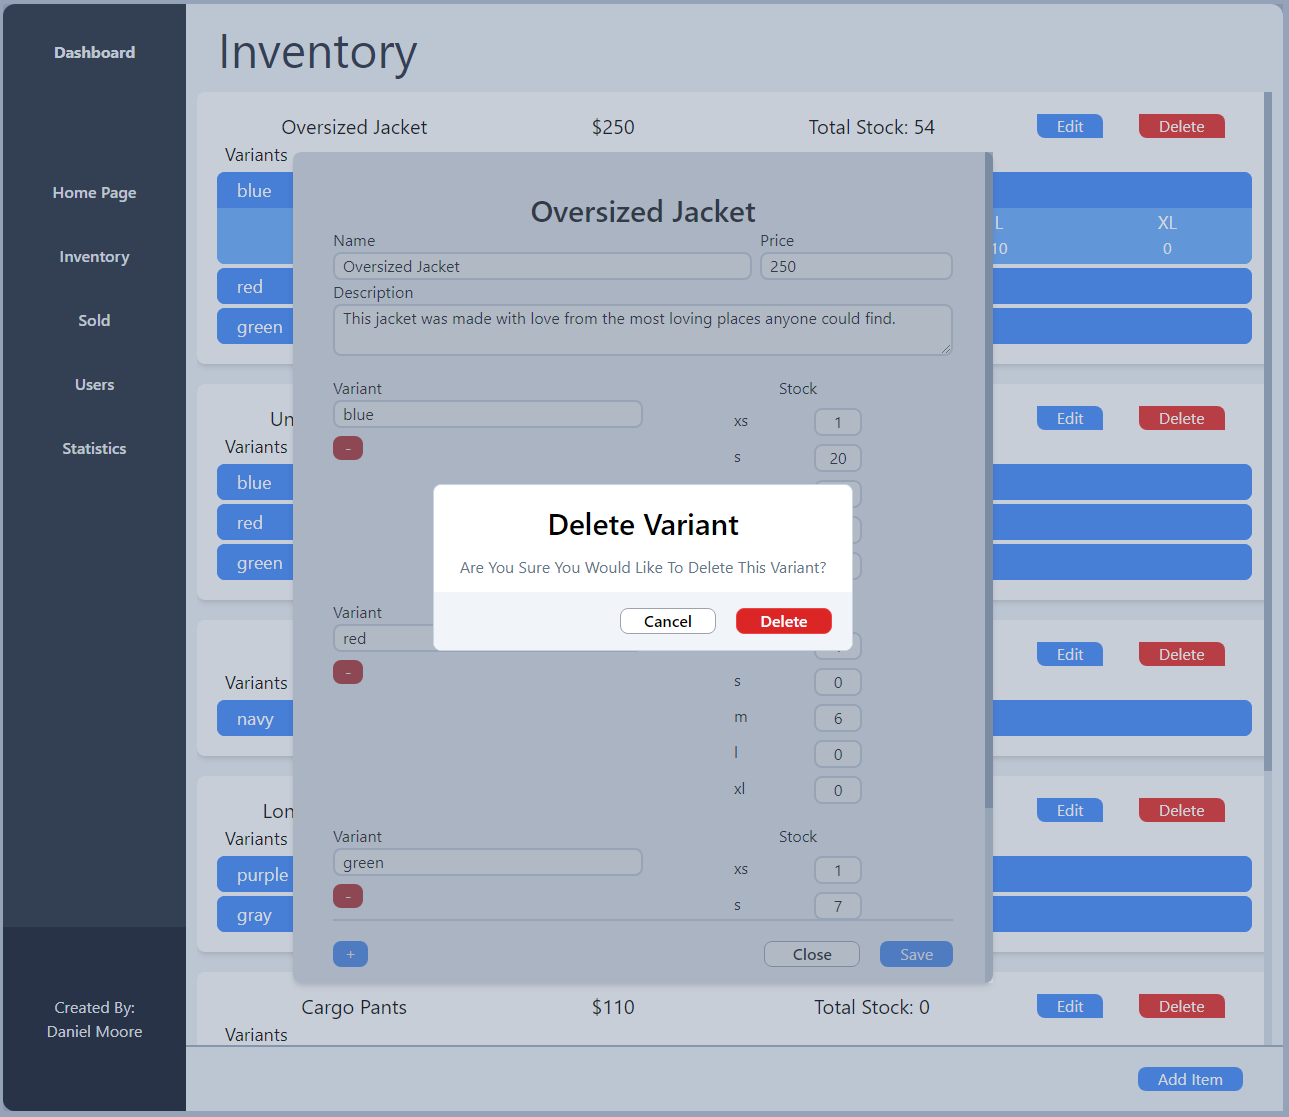Click the red variant s stock field
The height and width of the screenshot is (1117, 1289).
[x=838, y=682]
